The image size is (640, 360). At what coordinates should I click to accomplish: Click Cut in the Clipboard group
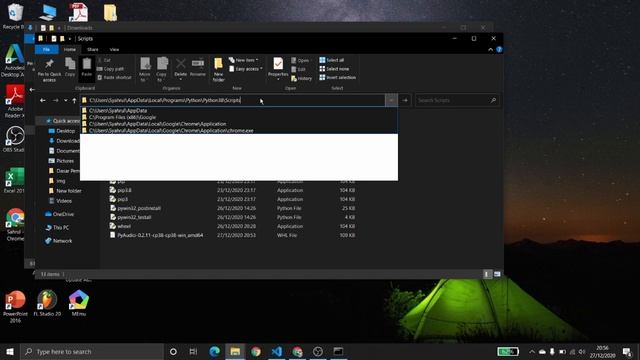pos(104,60)
